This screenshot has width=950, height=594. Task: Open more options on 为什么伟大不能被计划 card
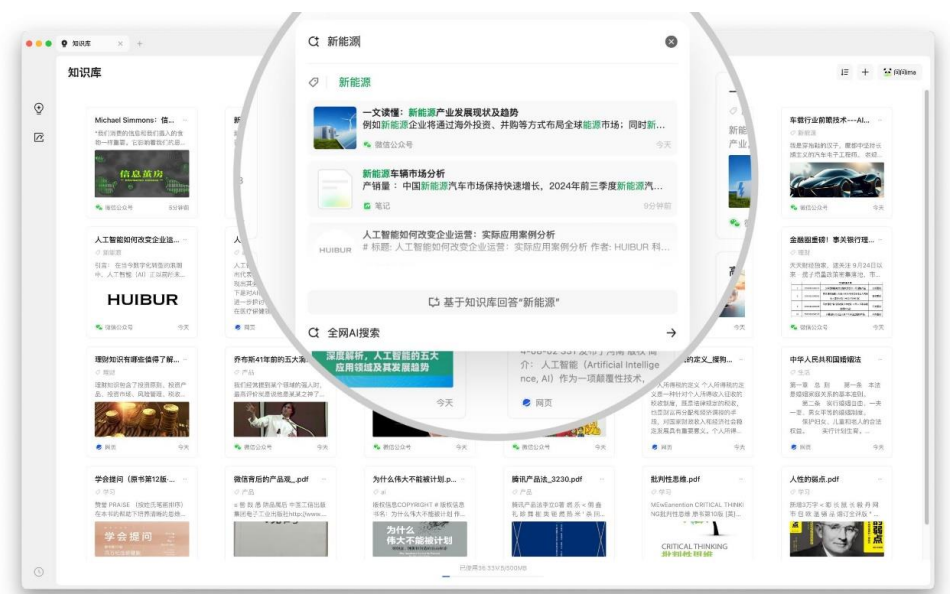click(x=463, y=479)
